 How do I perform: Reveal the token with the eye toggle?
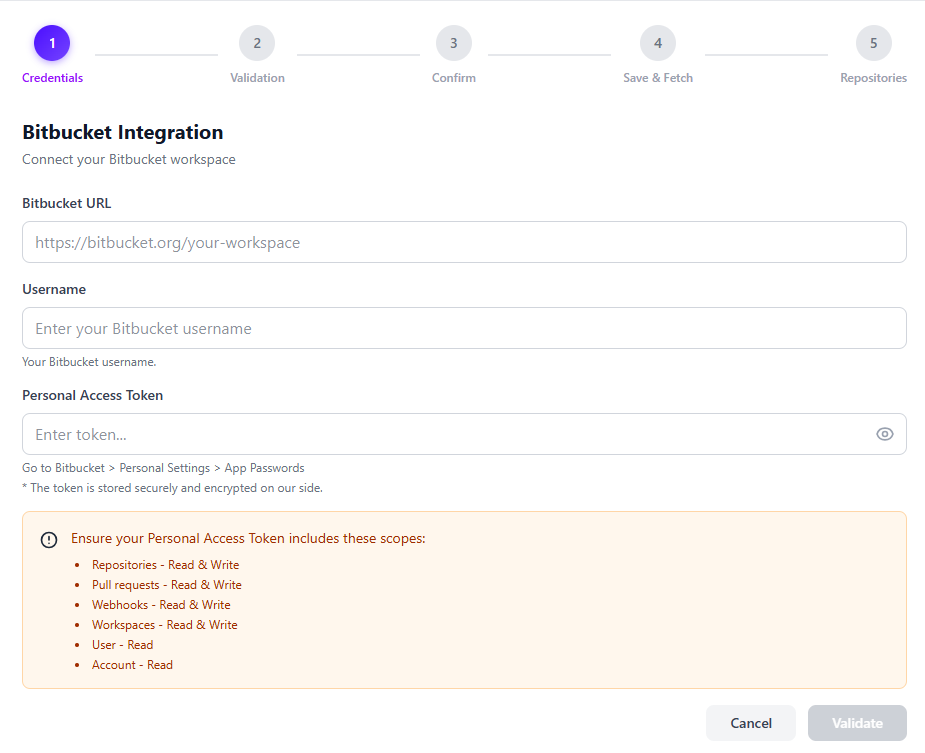point(884,433)
